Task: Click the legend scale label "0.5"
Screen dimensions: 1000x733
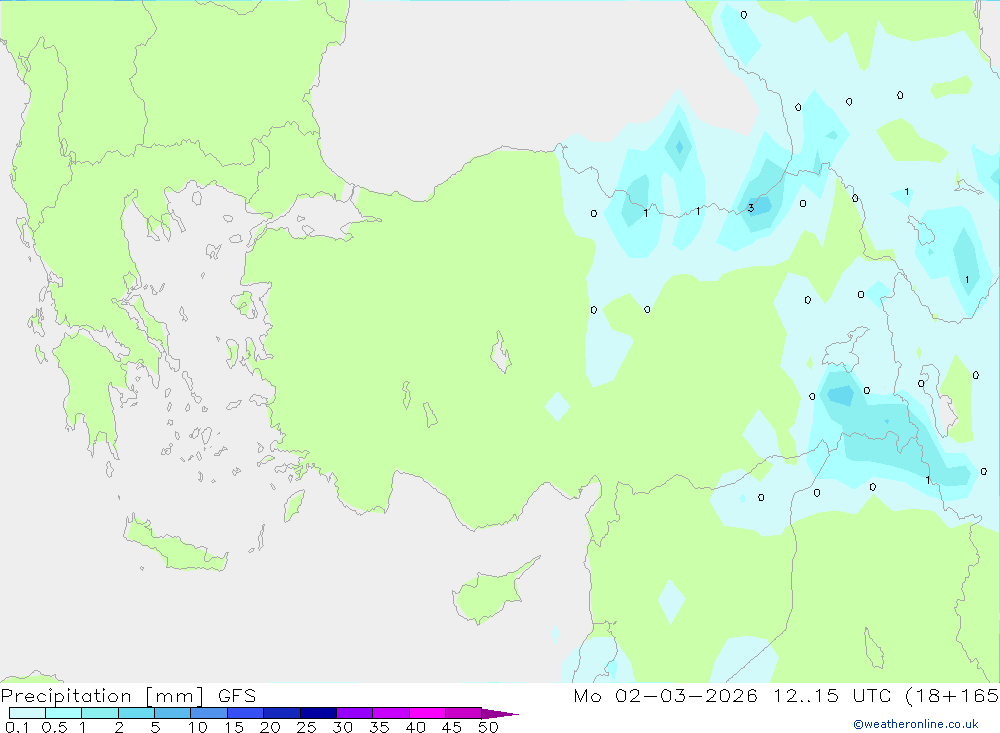Action: [x=54, y=727]
